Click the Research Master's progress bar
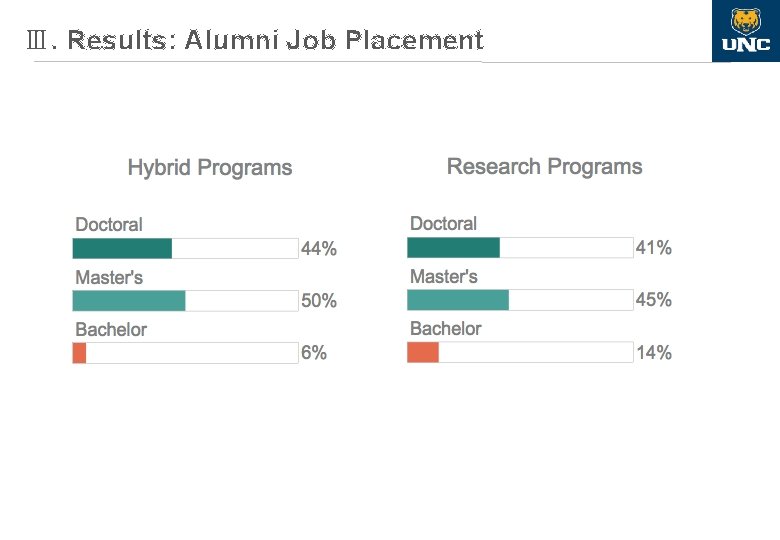 click(x=520, y=300)
